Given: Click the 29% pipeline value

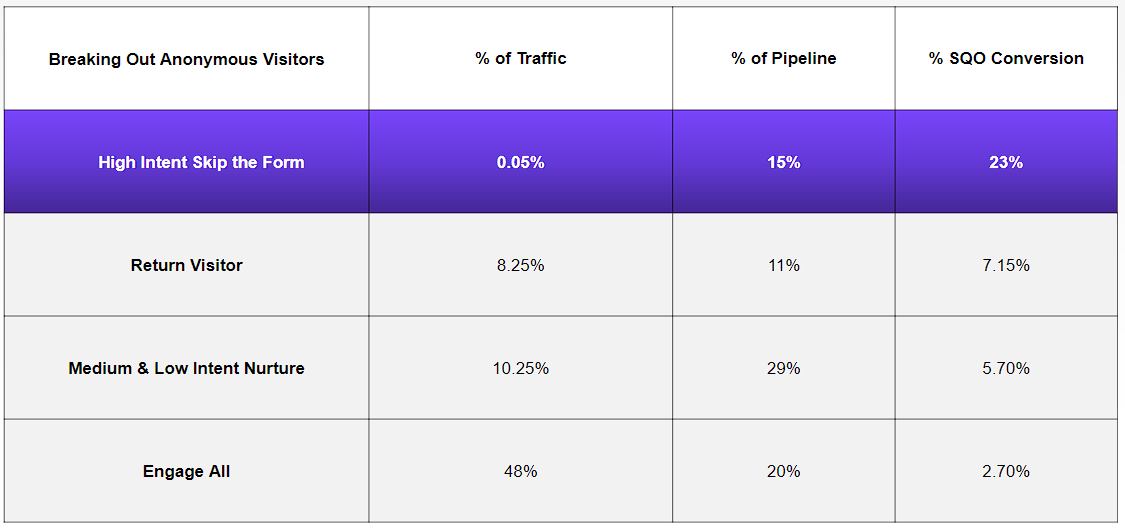Looking at the screenshot, I should (783, 368).
